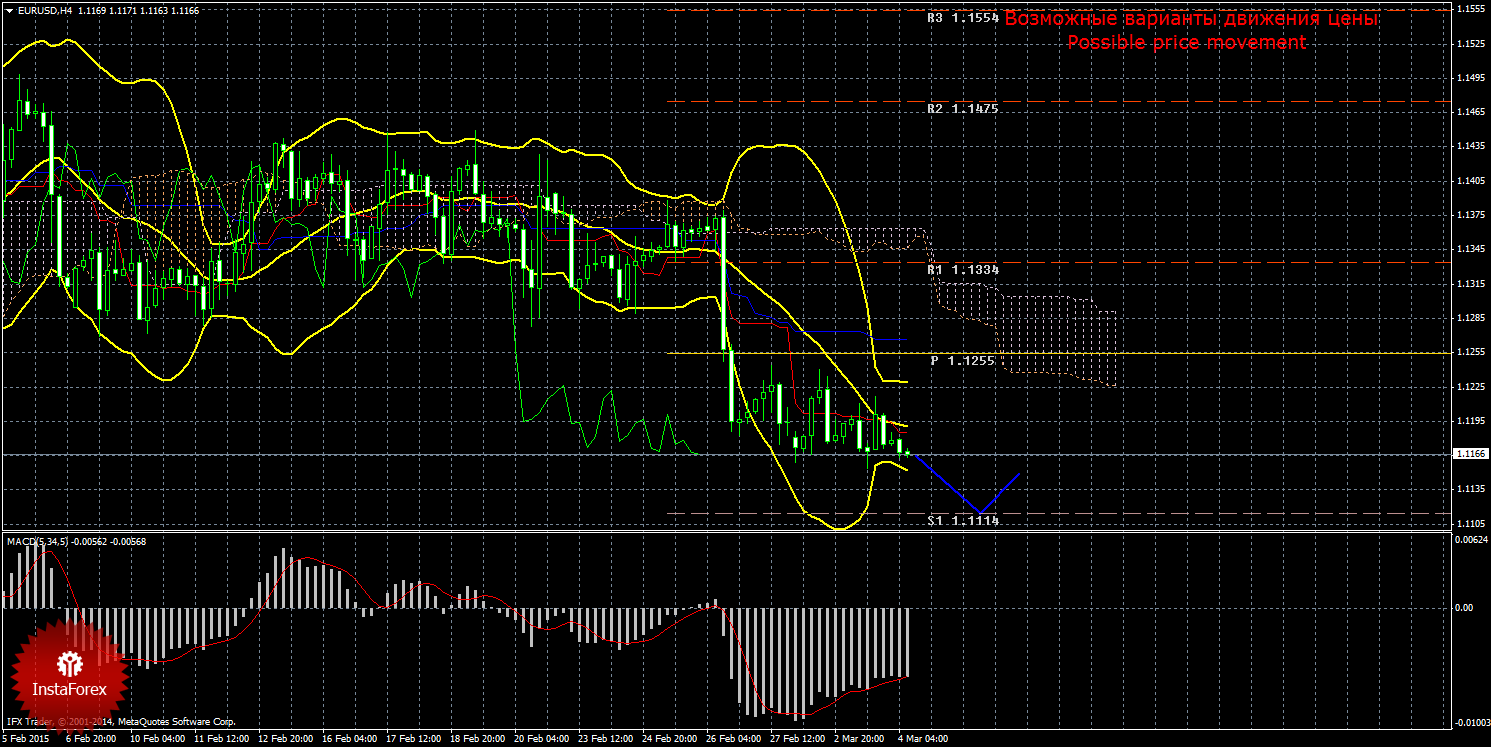Click the current price tag 1.1166

point(1469,454)
